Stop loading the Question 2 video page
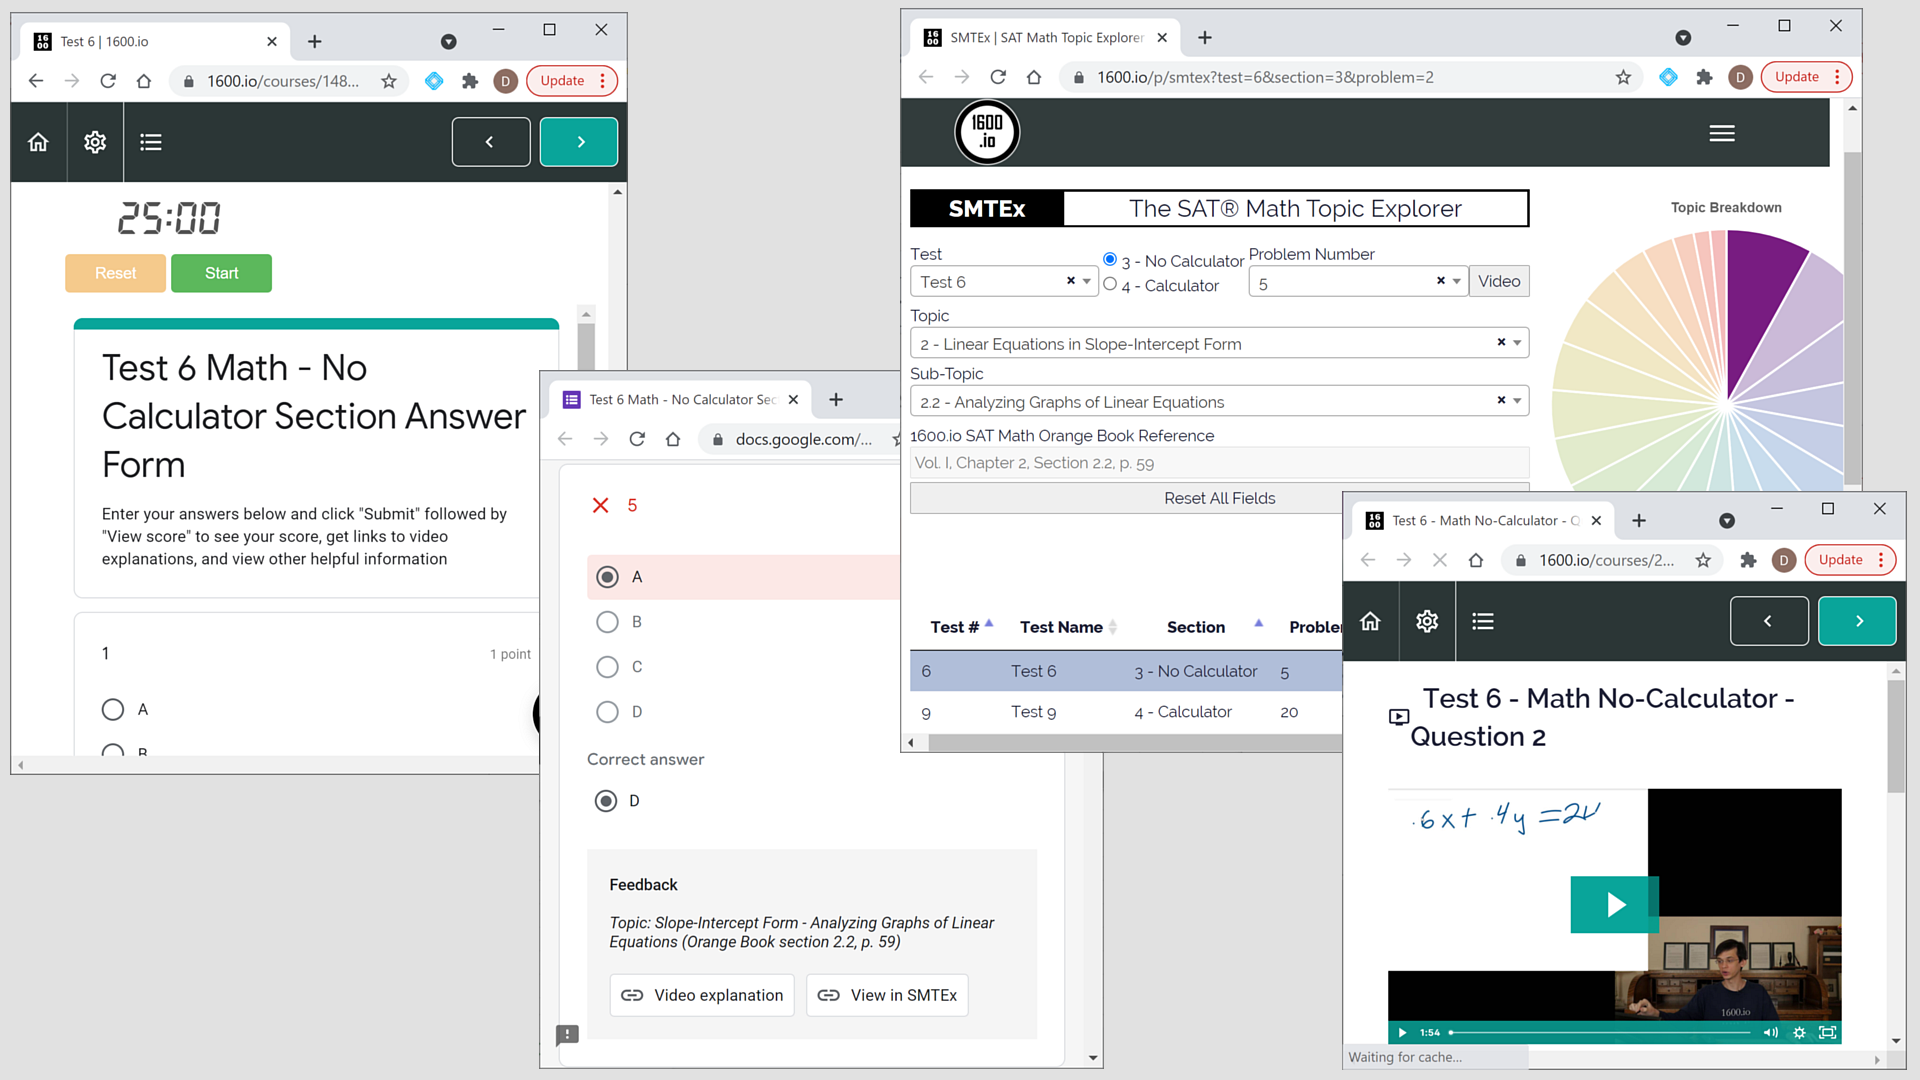Image resolution: width=1920 pixels, height=1080 pixels. click(x=1440, y=560)
